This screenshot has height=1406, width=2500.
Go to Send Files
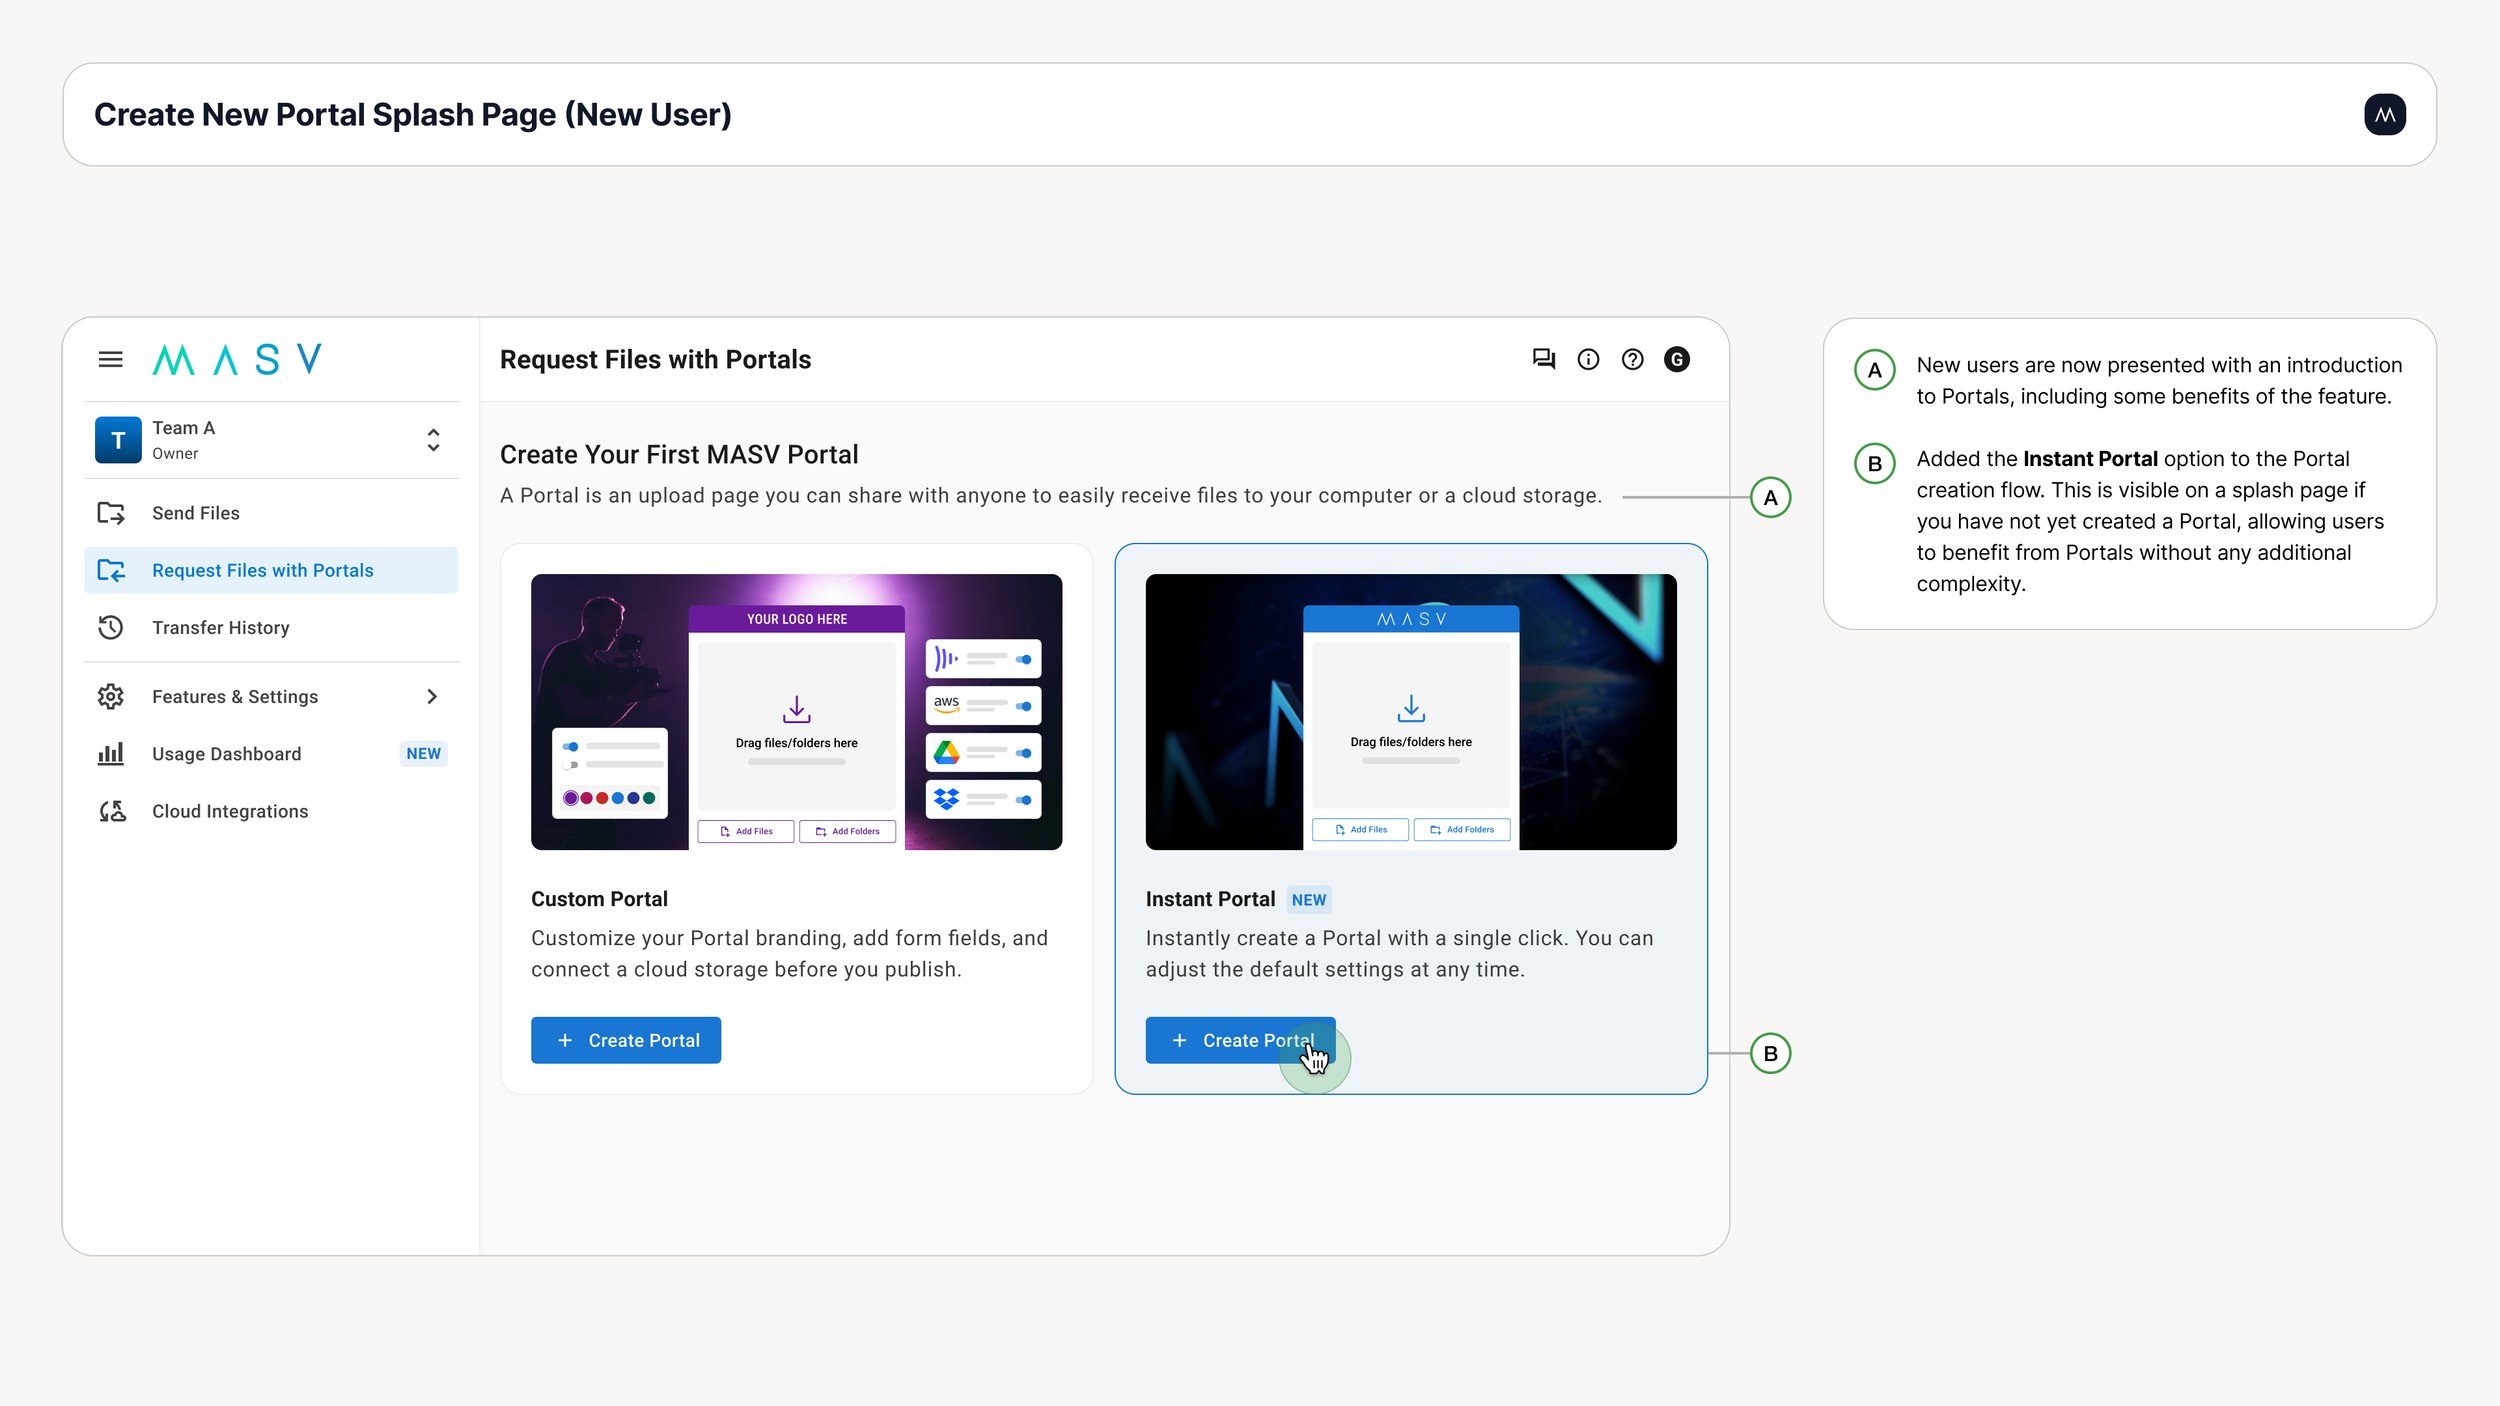196,513
